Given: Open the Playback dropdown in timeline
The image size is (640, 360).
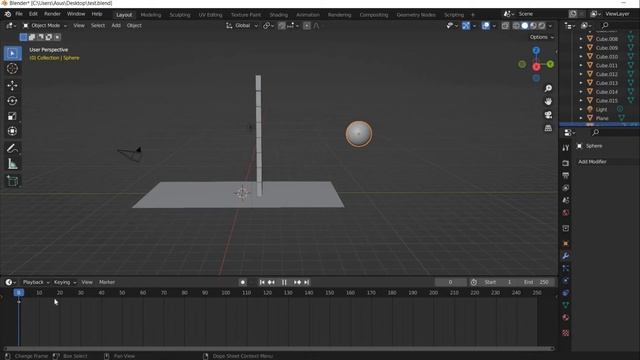Looking at the screenshot, I should click(36, 282).
